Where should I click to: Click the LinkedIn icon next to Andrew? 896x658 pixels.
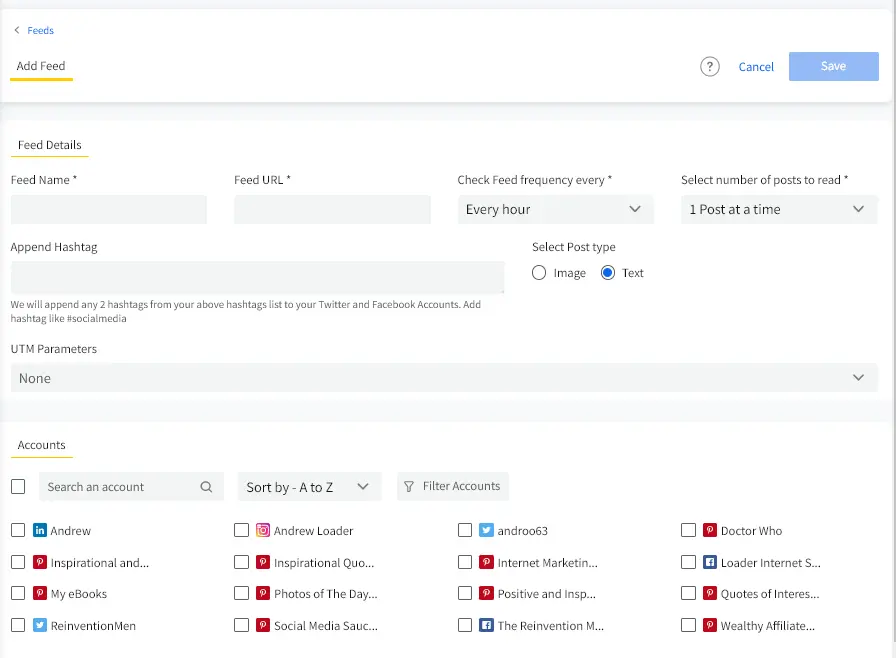[x=40, y=531]
